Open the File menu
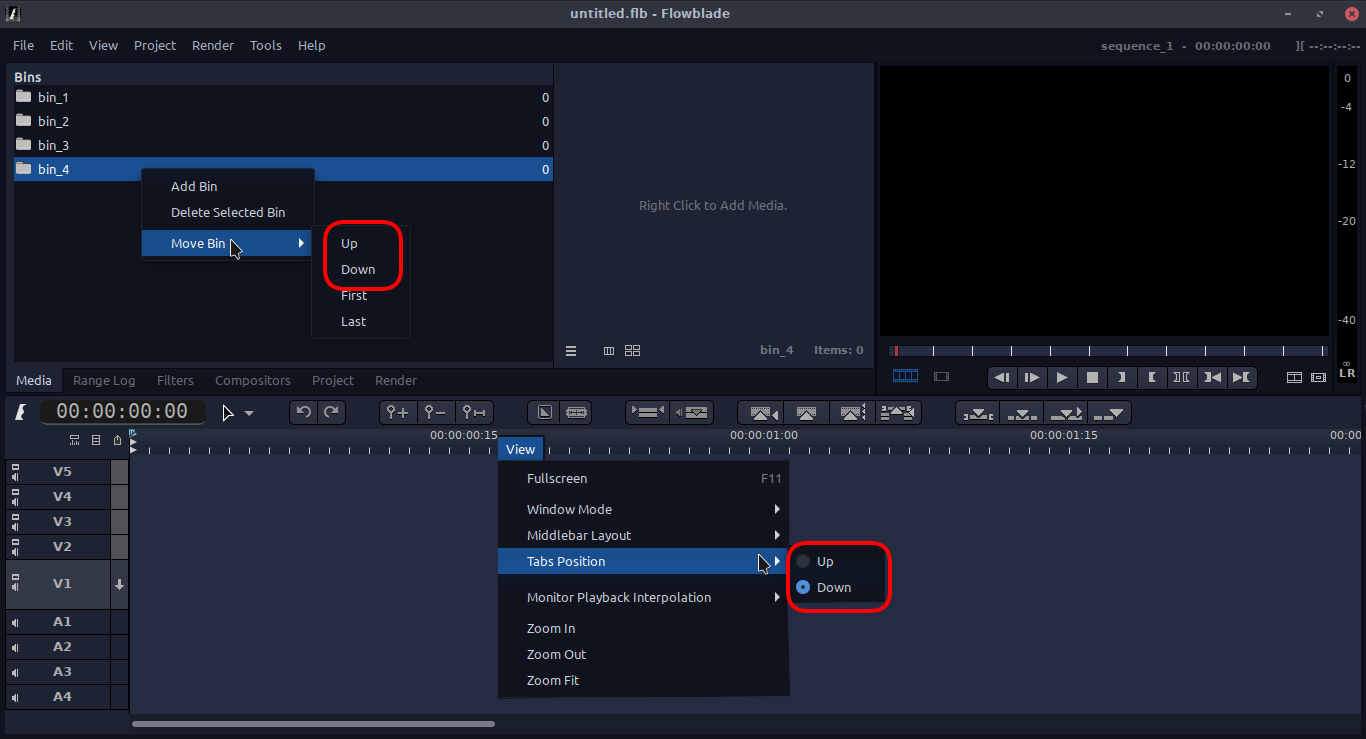 pos(23,45)
